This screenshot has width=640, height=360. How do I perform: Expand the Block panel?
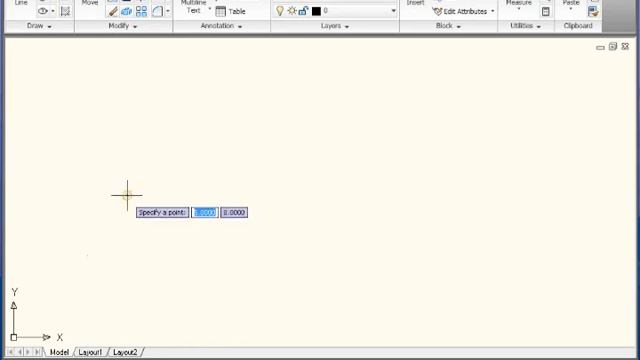coord(448,26)
